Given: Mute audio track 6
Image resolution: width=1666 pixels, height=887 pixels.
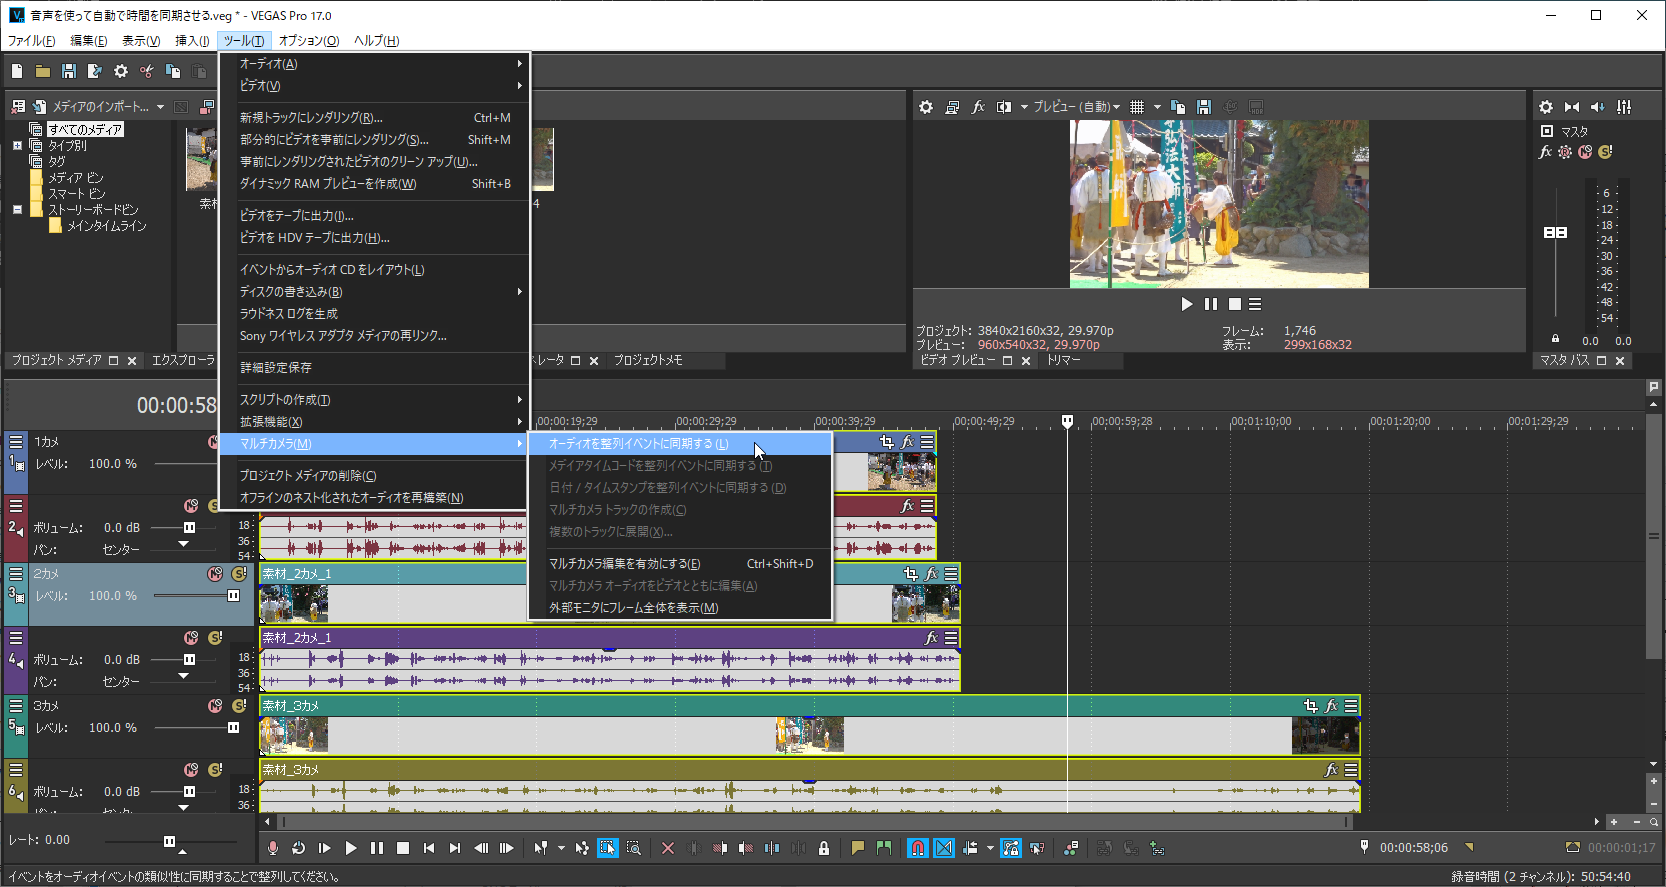Looking at the screenshot, I should (191, 770).
